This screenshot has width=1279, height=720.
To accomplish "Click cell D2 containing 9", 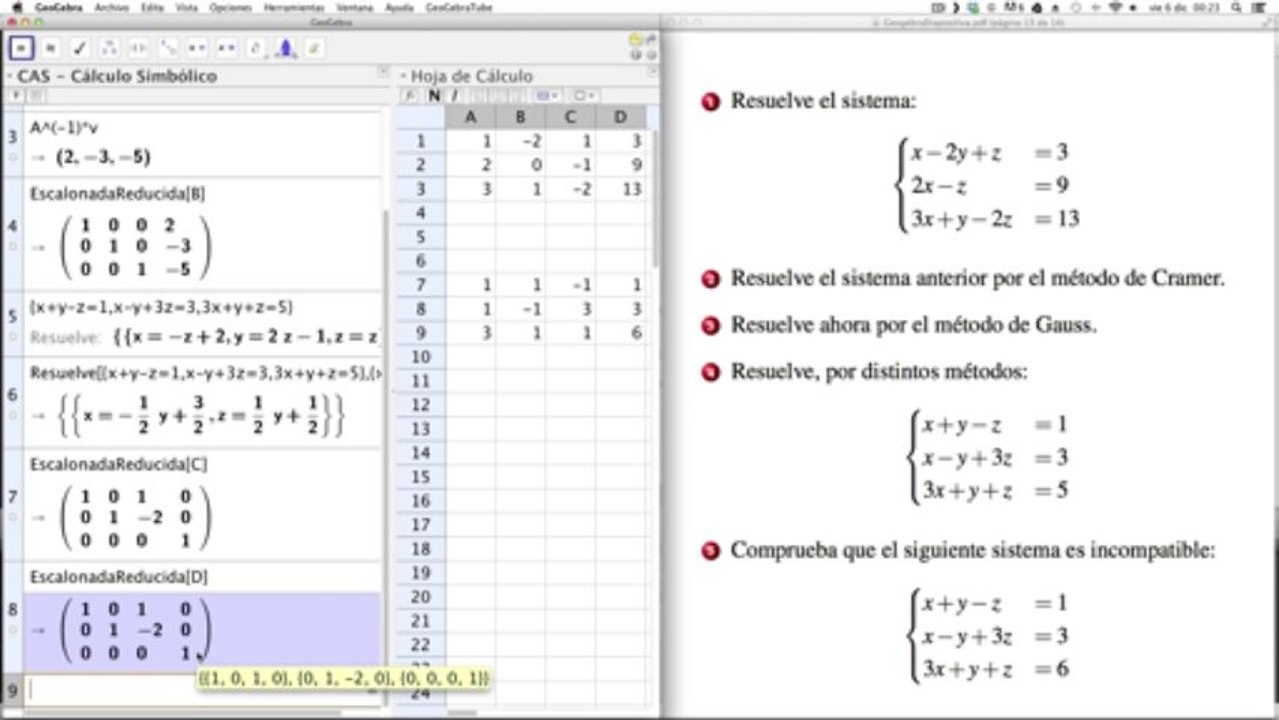I will coord(621,165).
